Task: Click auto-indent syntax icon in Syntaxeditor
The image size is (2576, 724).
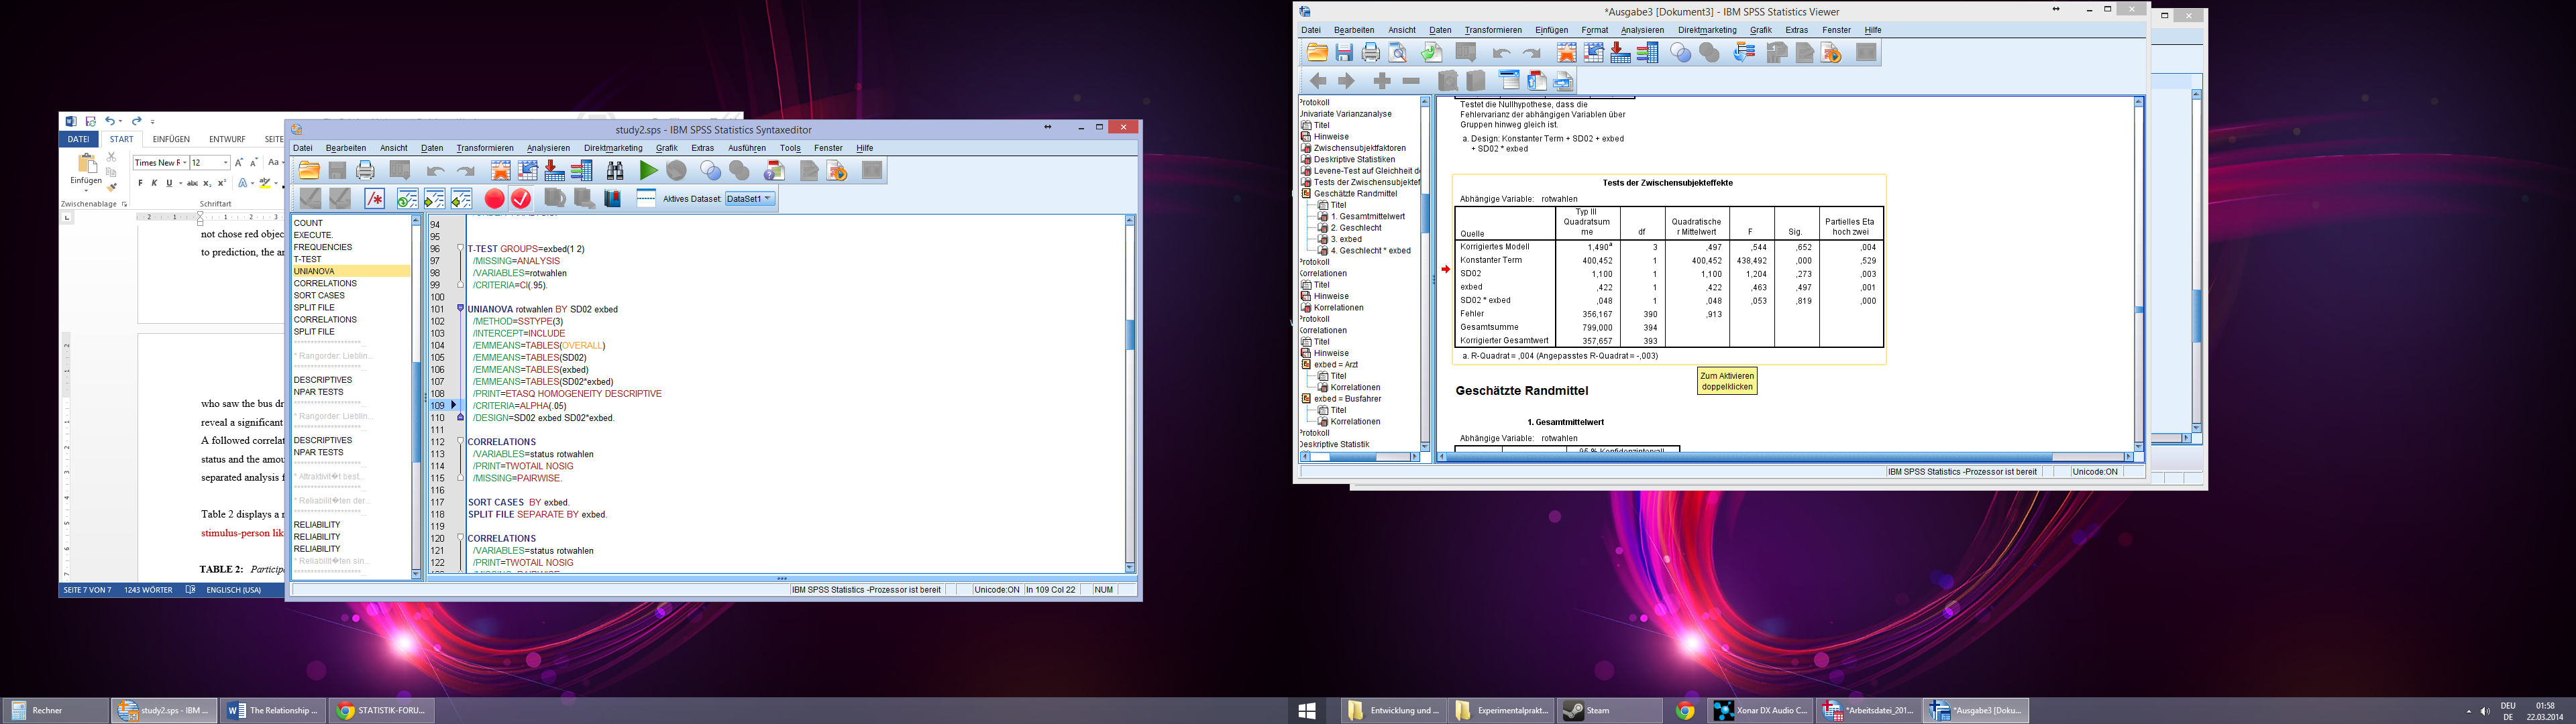Action: click(x=408, y=199)
